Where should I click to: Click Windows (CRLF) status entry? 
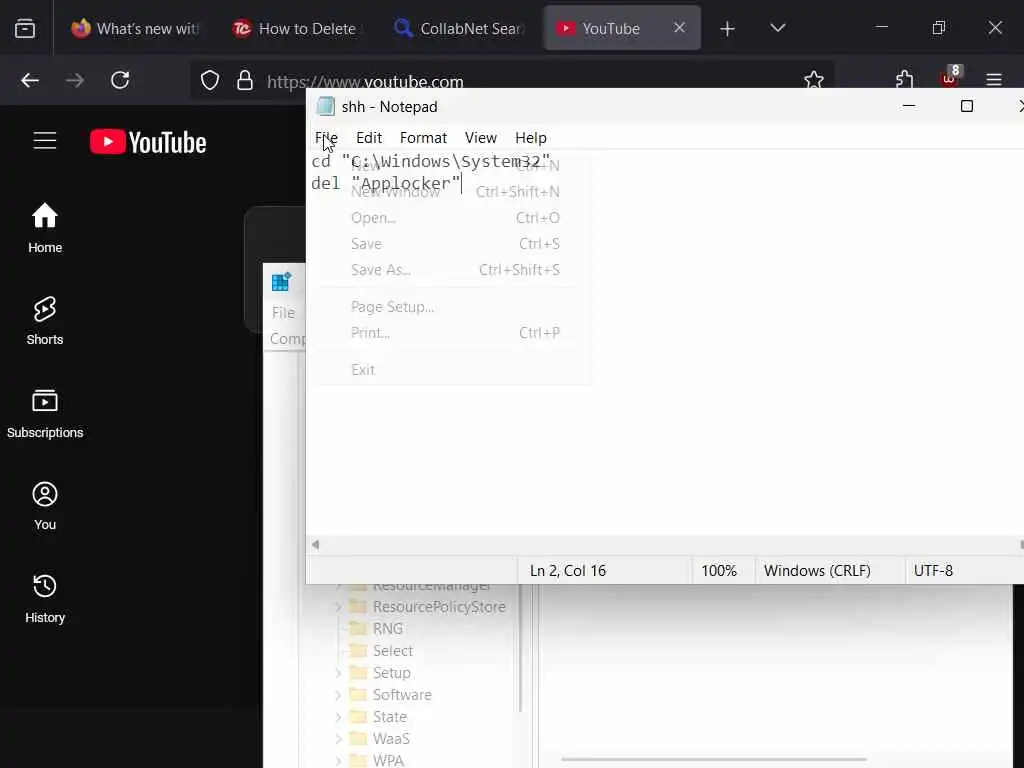(x=817, y=571)
